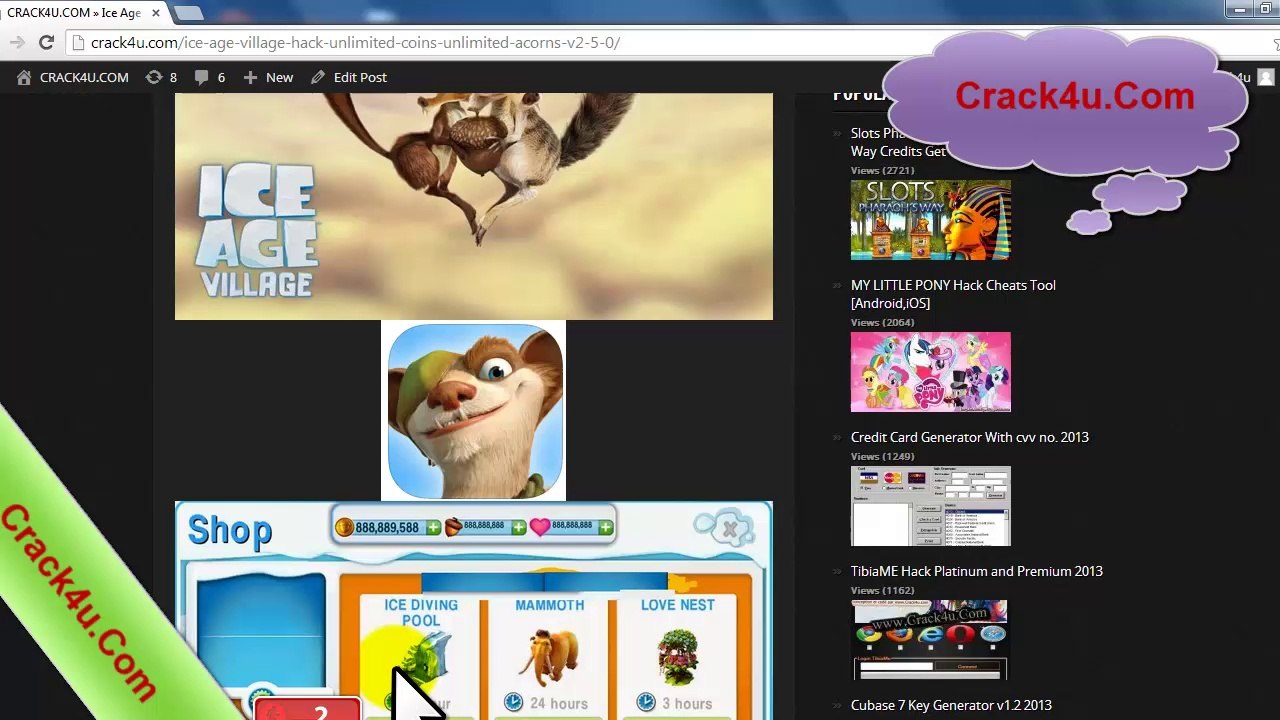
Task: Select the Mammoth shop item
Action: pyautogui.click(x=549, y=655)
